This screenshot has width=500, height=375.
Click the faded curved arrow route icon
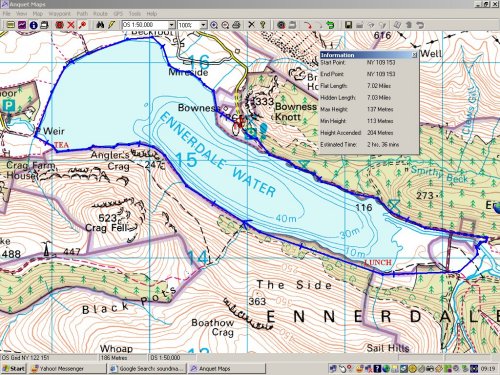(319, 25)
